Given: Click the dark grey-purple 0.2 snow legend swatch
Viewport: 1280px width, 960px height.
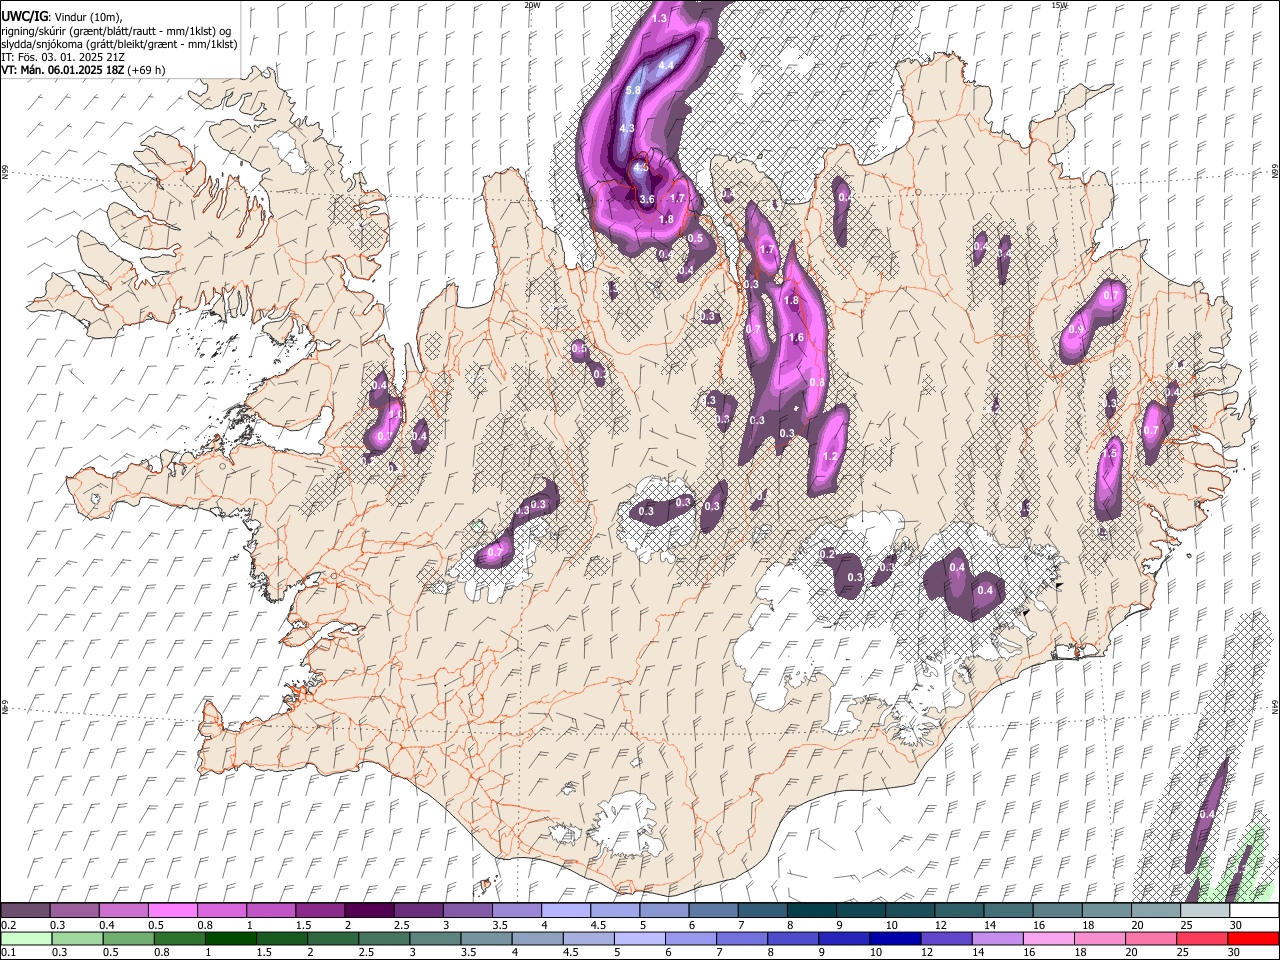Looking at the screenshot, I should click(x=25, y=911).
